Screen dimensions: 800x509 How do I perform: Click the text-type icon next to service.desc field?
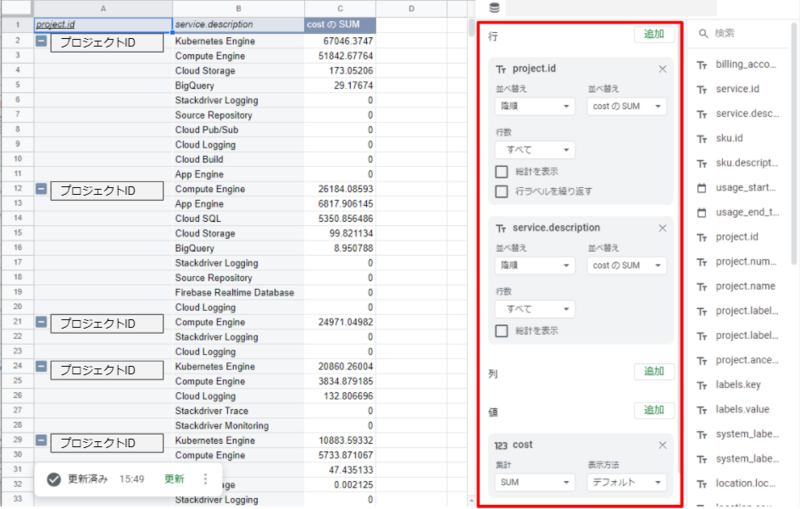702,114
